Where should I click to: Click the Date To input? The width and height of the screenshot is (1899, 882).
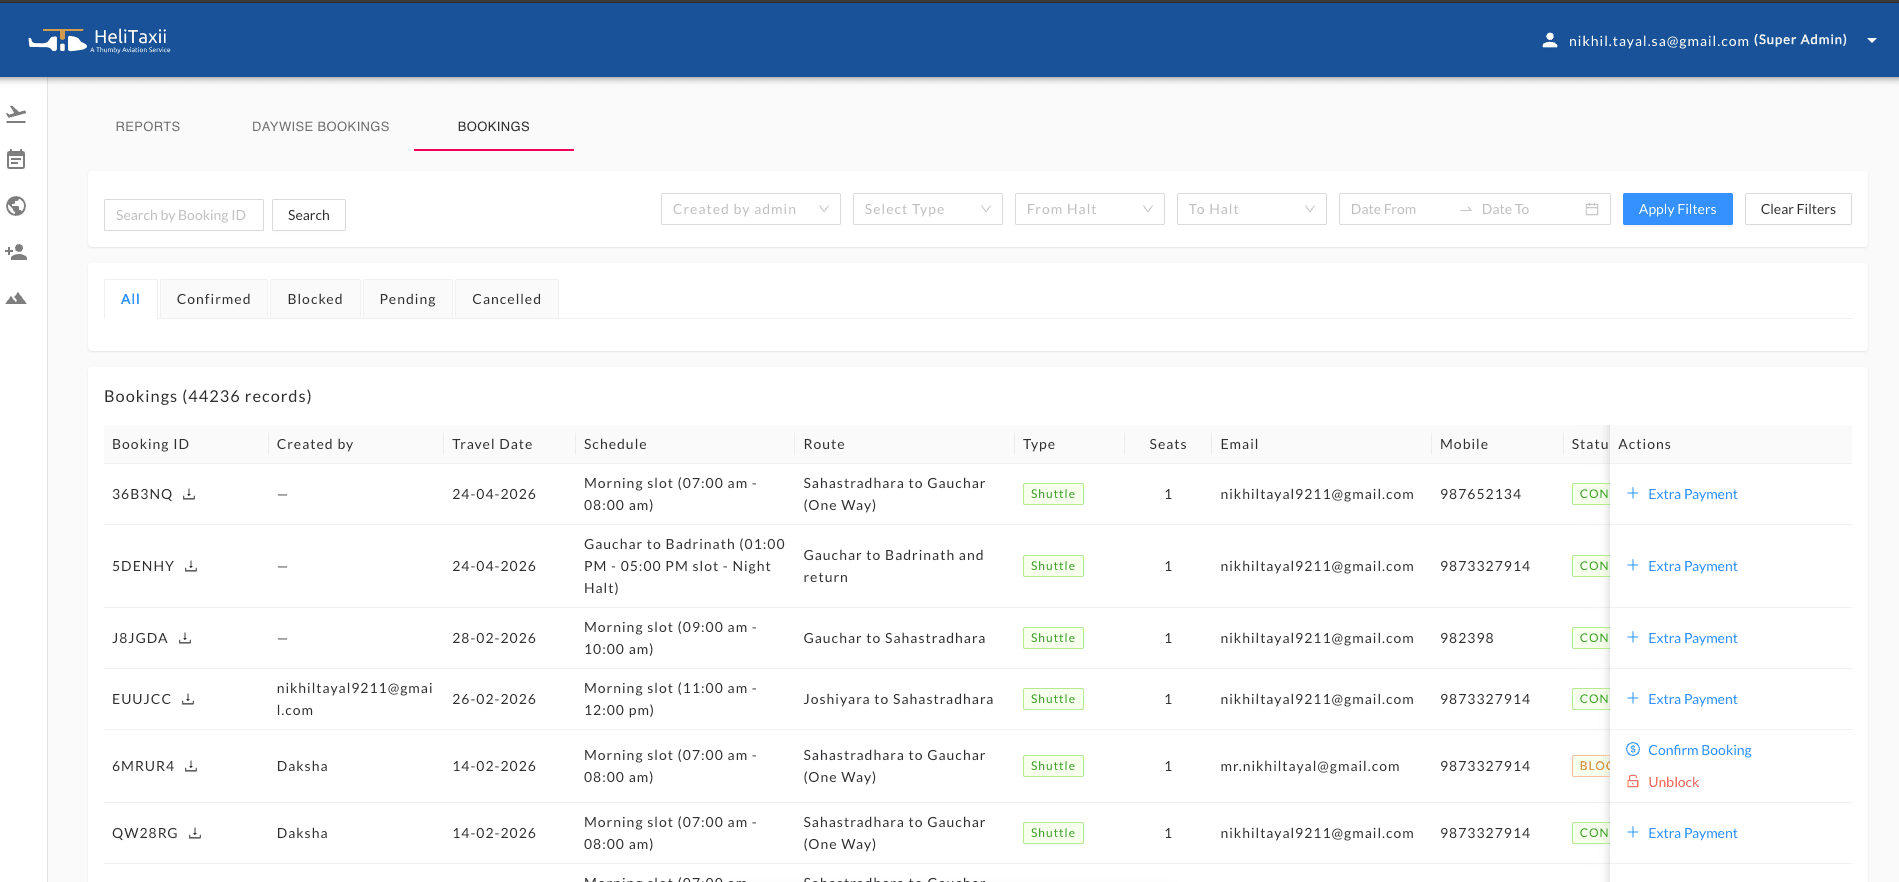pyautogui.click(x=1527, y=209)
